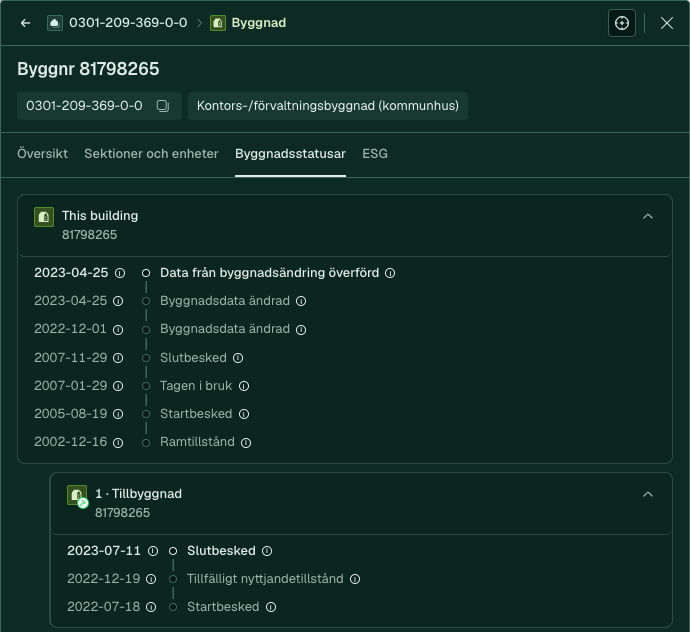Screen dimensions: 690x632
Task: Show info for 2022-12-01 Byggnadsdata ändrad status
Action: 301,330
